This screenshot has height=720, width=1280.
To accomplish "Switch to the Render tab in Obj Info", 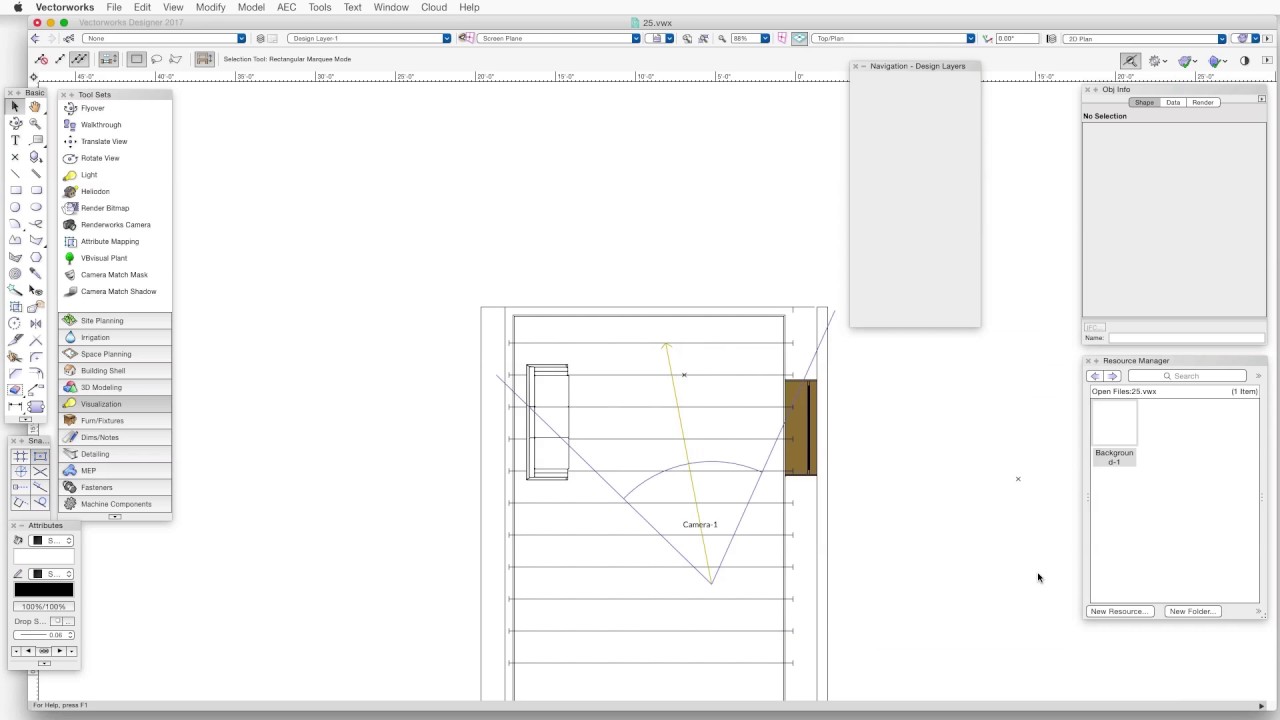I will coord(1203,102).
